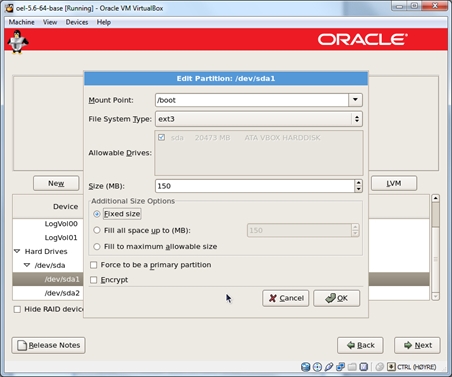Collapse the Hard Drives tree node
Screen dimensions: 452x377
point(17,251)
